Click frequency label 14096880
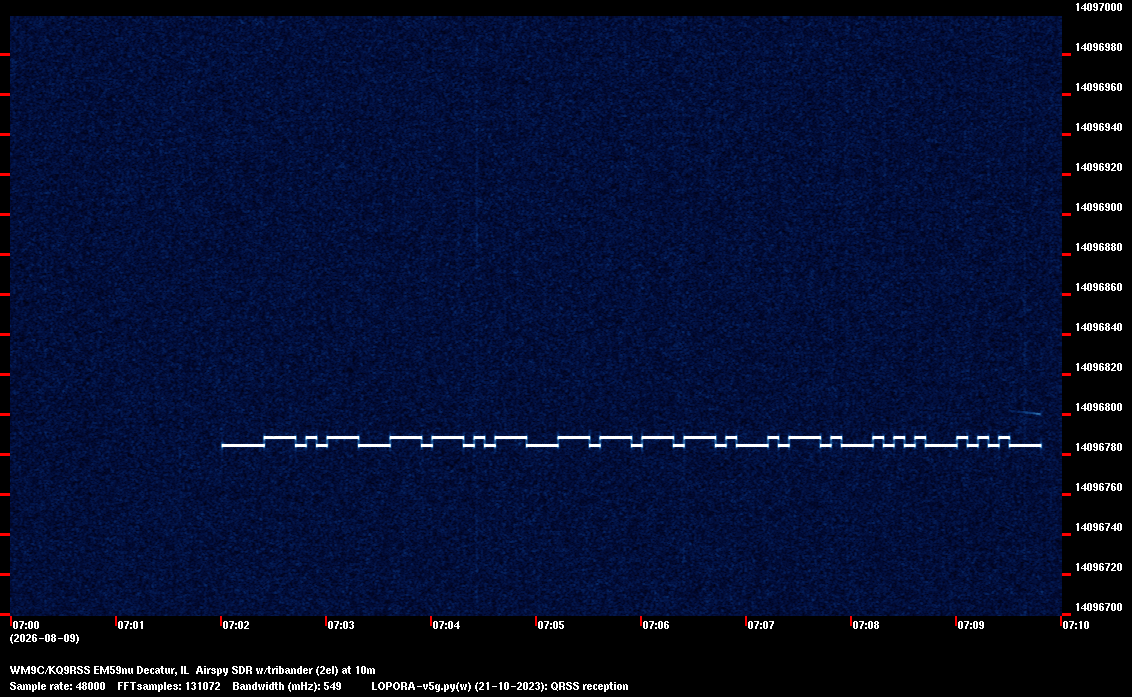The height and width of the screenshot is (697, 1132). [x=1099, y=247]
